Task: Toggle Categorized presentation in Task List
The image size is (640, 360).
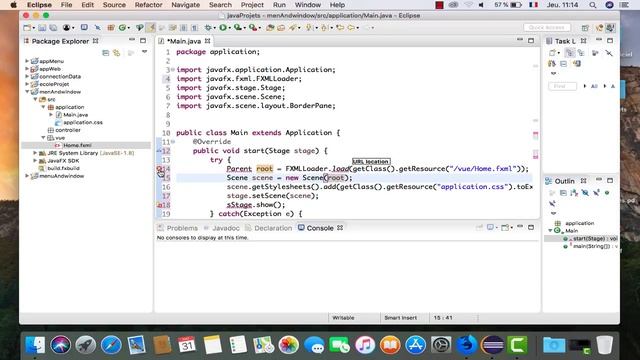Action: point(569,53)
